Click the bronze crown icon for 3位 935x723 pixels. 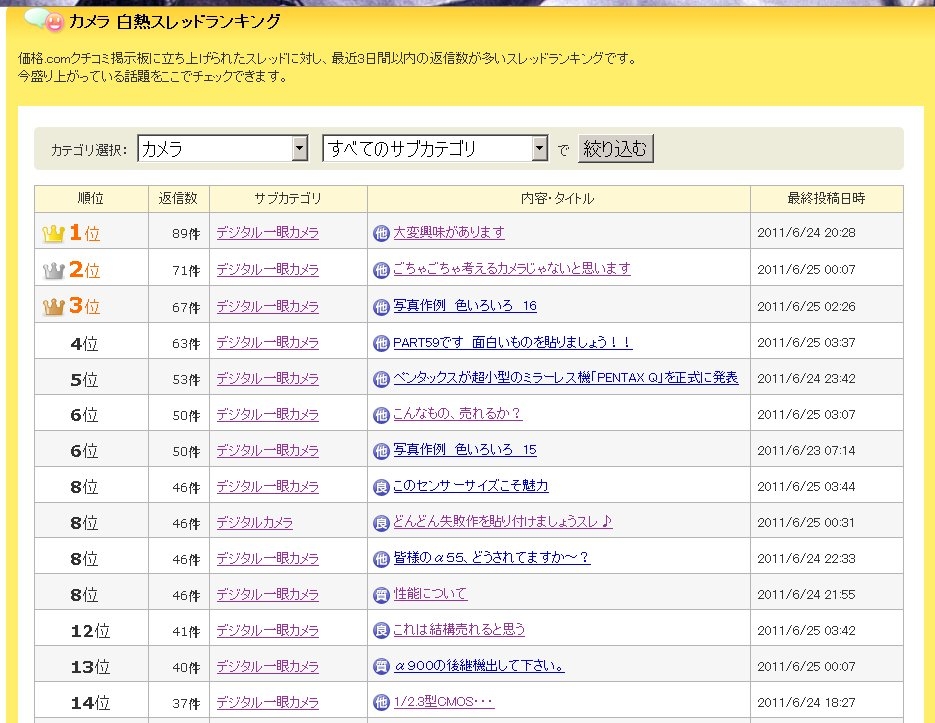pyautogui.click(x=53, y=307)
